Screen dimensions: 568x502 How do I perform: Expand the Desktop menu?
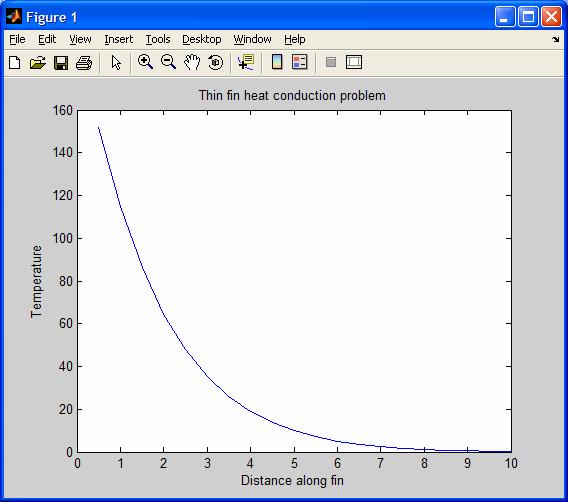[201, 39]
